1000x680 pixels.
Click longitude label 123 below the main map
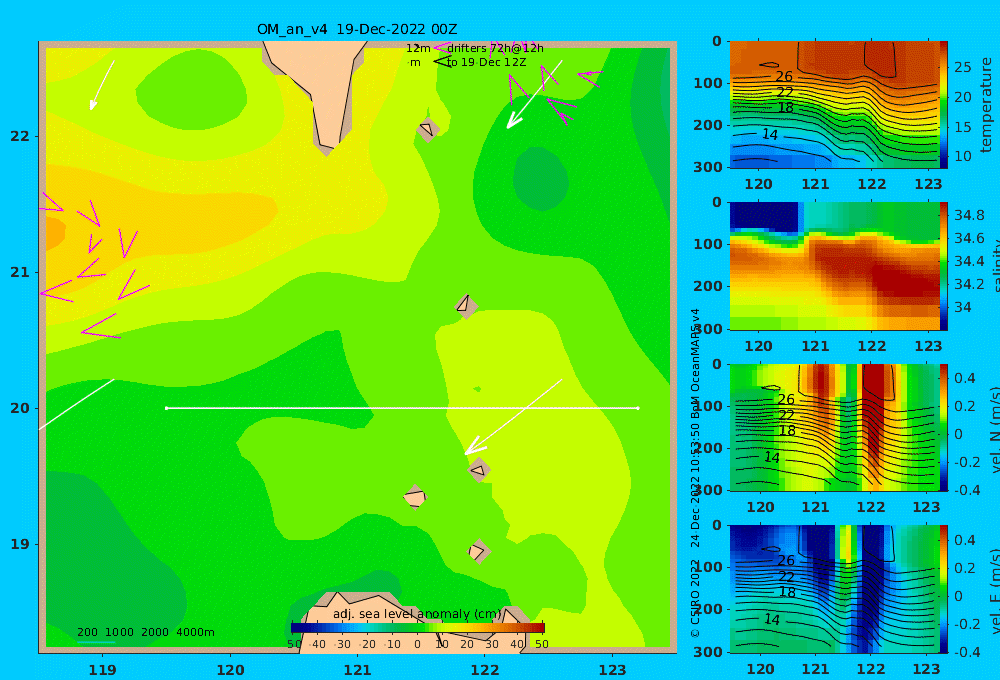612,670
